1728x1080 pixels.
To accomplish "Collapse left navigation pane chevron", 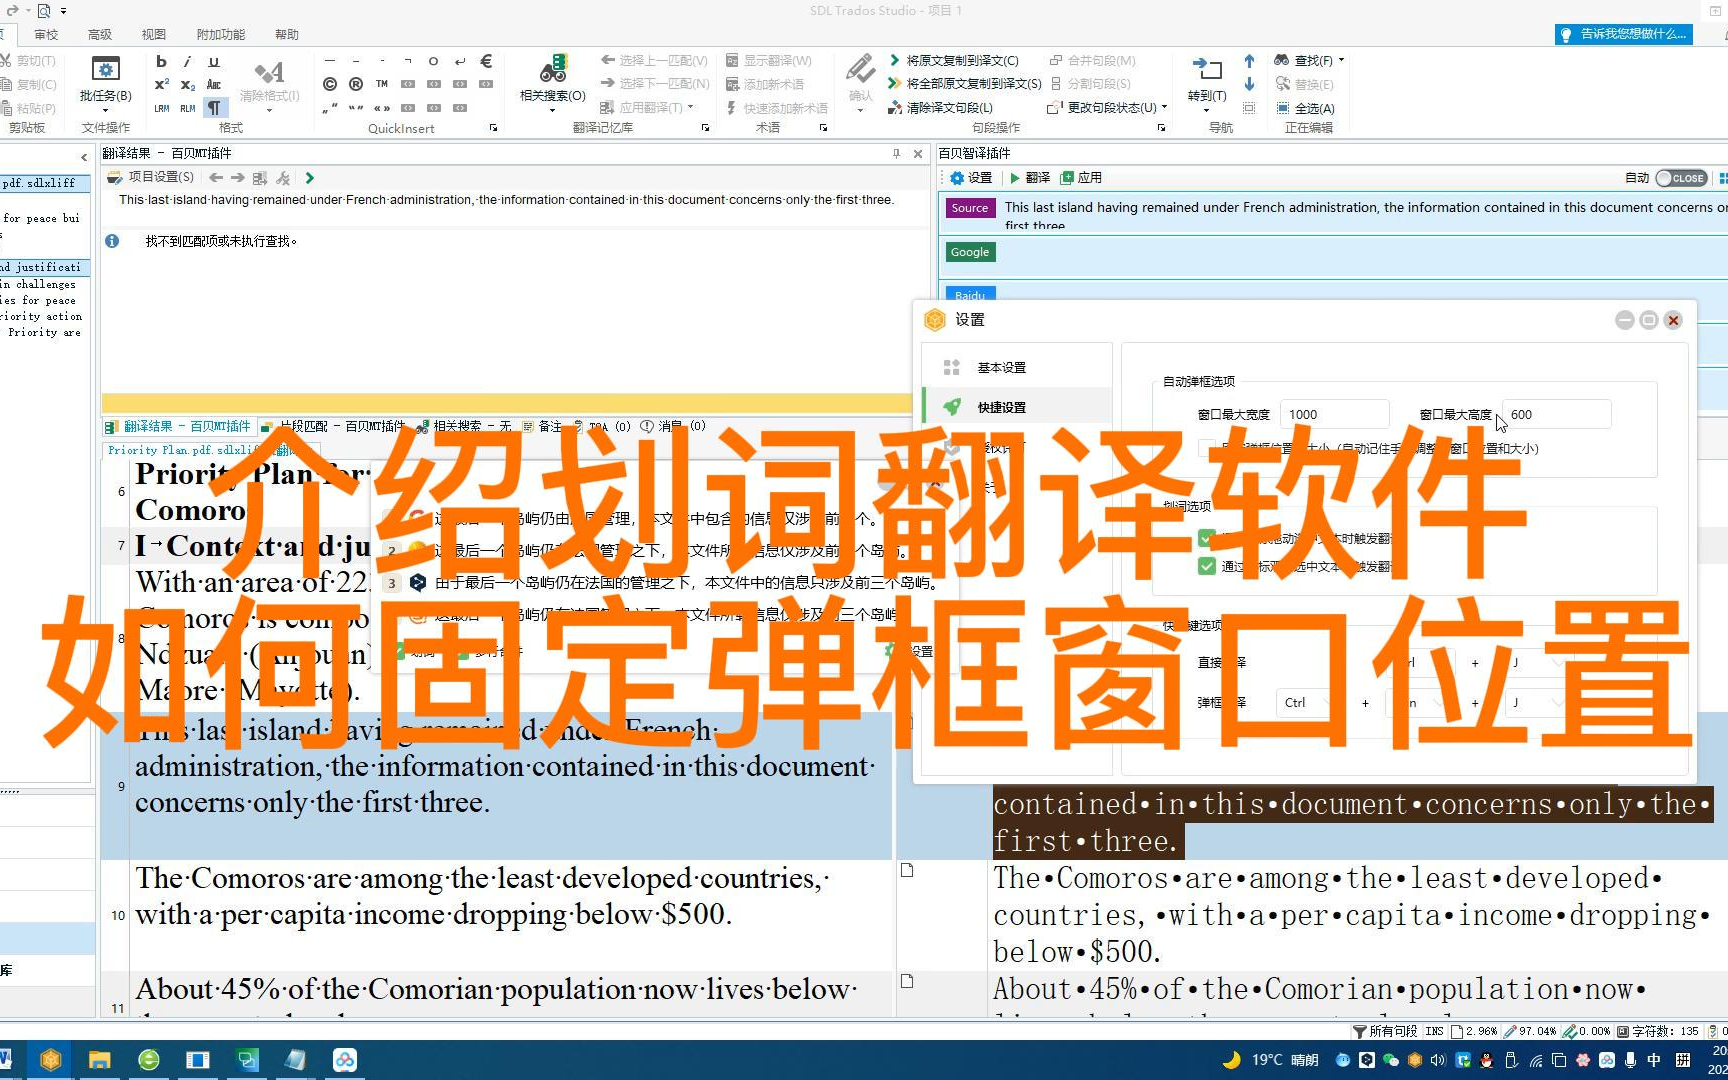I will coord(84,157).
